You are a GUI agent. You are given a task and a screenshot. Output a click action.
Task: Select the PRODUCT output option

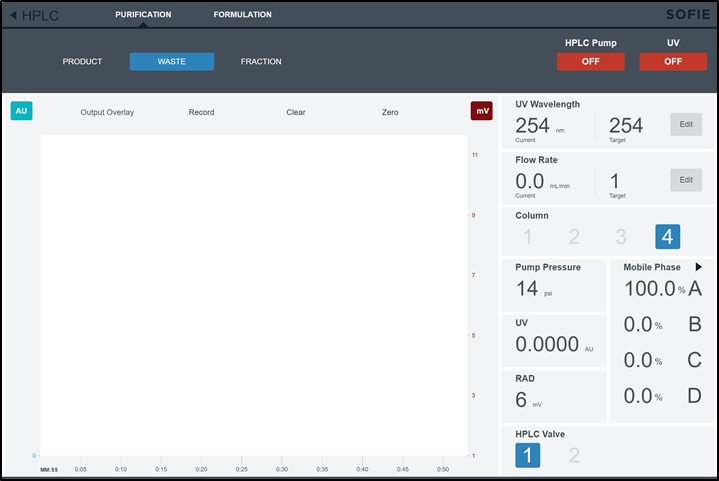click(83, 62)
